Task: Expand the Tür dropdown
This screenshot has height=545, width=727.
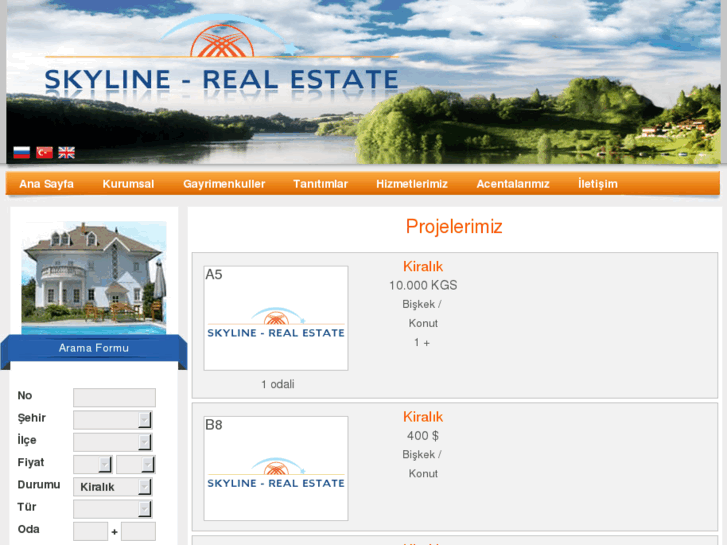Action: pos(113,509)
